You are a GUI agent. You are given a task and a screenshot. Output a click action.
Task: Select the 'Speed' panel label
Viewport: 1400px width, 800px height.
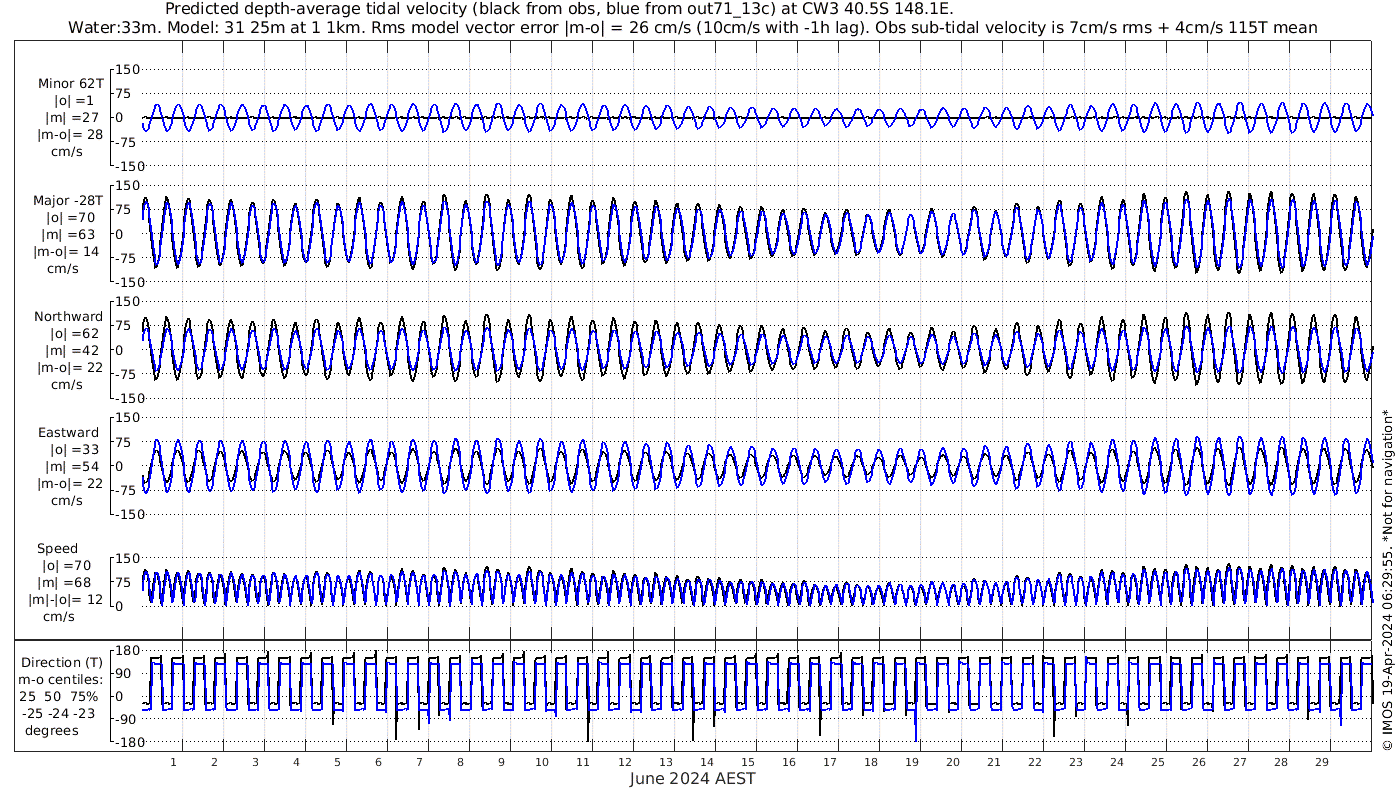coord(57,549)
